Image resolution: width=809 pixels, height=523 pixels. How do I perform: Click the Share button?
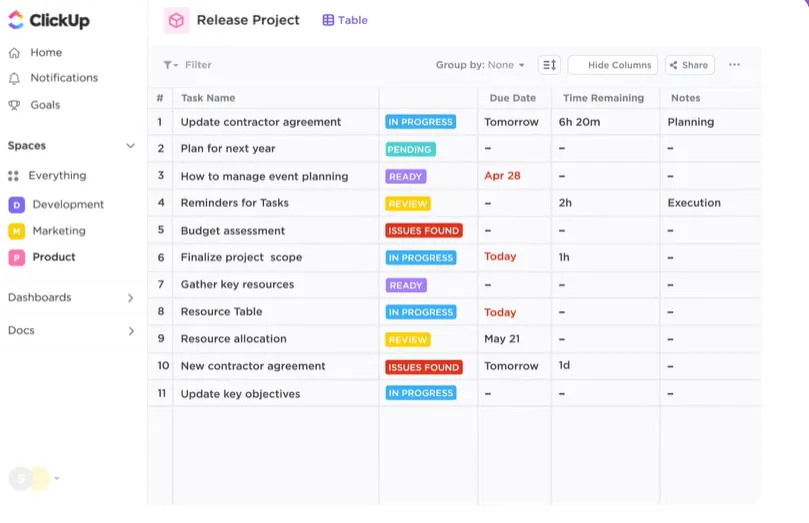(689, 65)
